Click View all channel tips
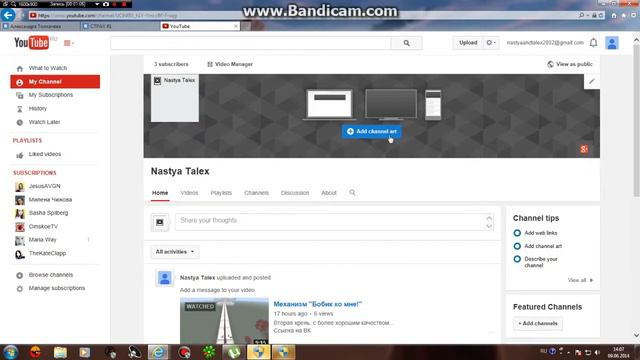The height and width of the screenshot is (360, 640). [x=580, y=280]
